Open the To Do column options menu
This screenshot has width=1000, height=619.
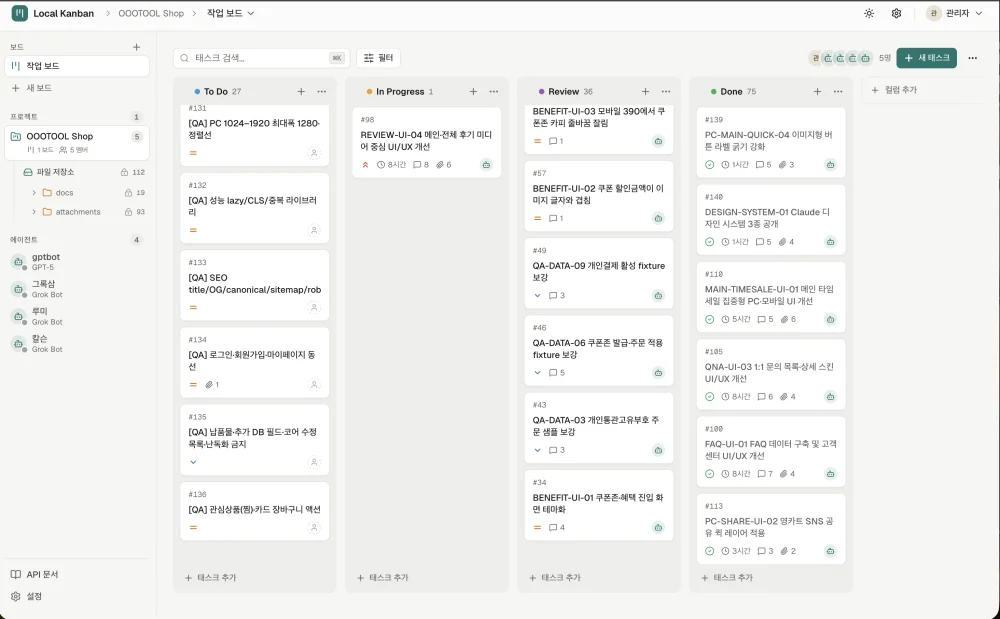pos(321,92)
